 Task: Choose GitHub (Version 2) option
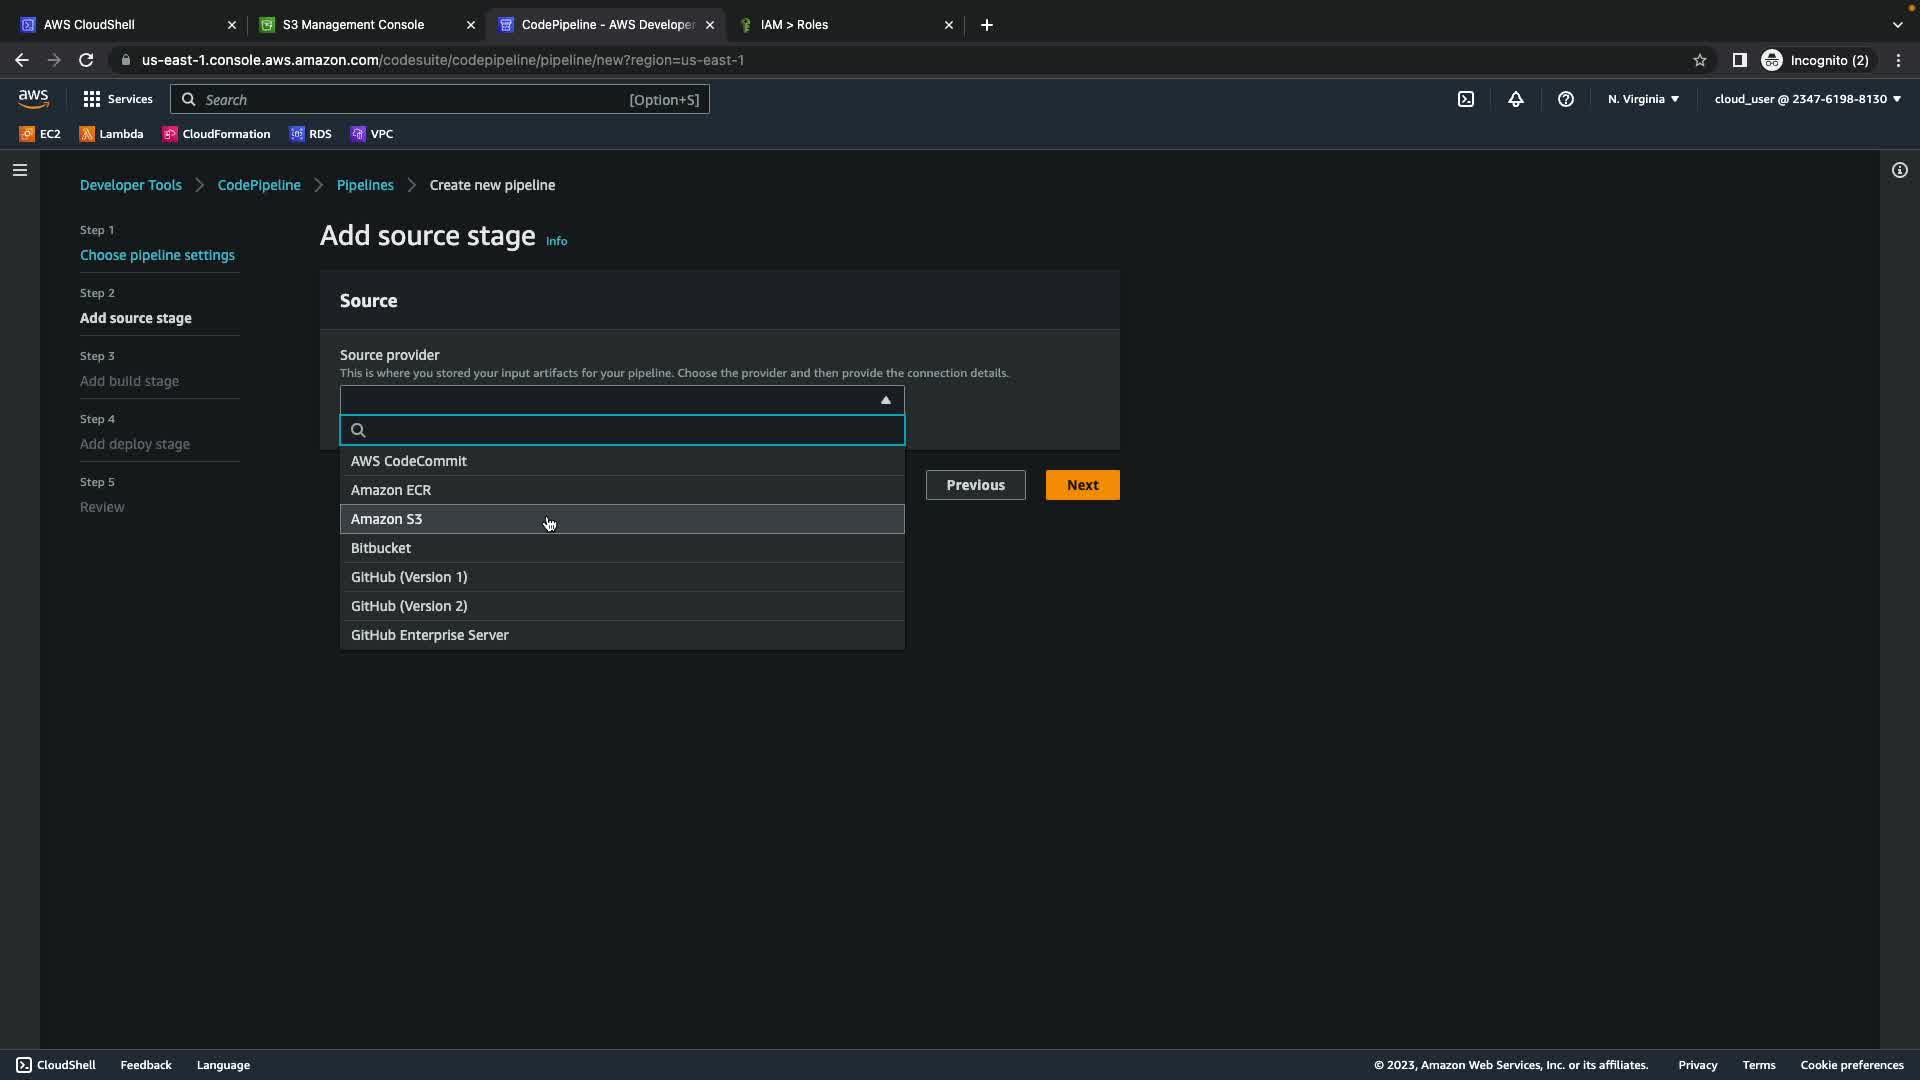409,606
